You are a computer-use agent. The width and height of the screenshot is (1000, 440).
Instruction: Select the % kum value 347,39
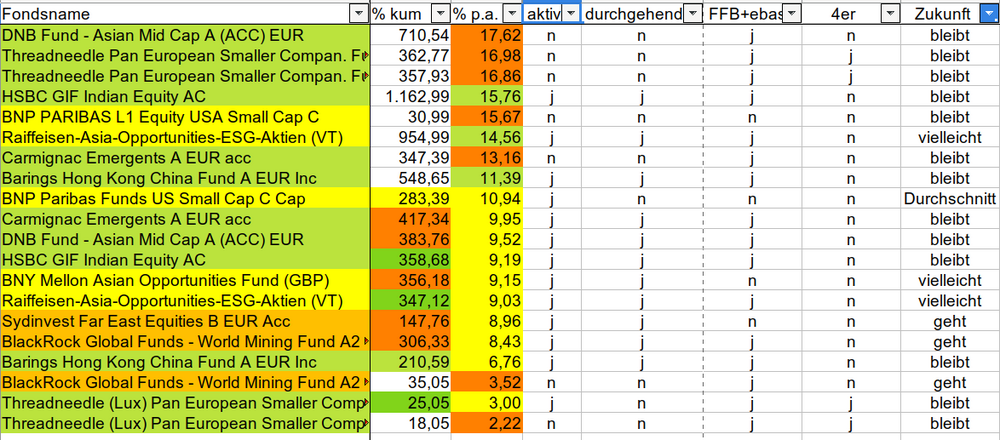[x=411, y=158]
